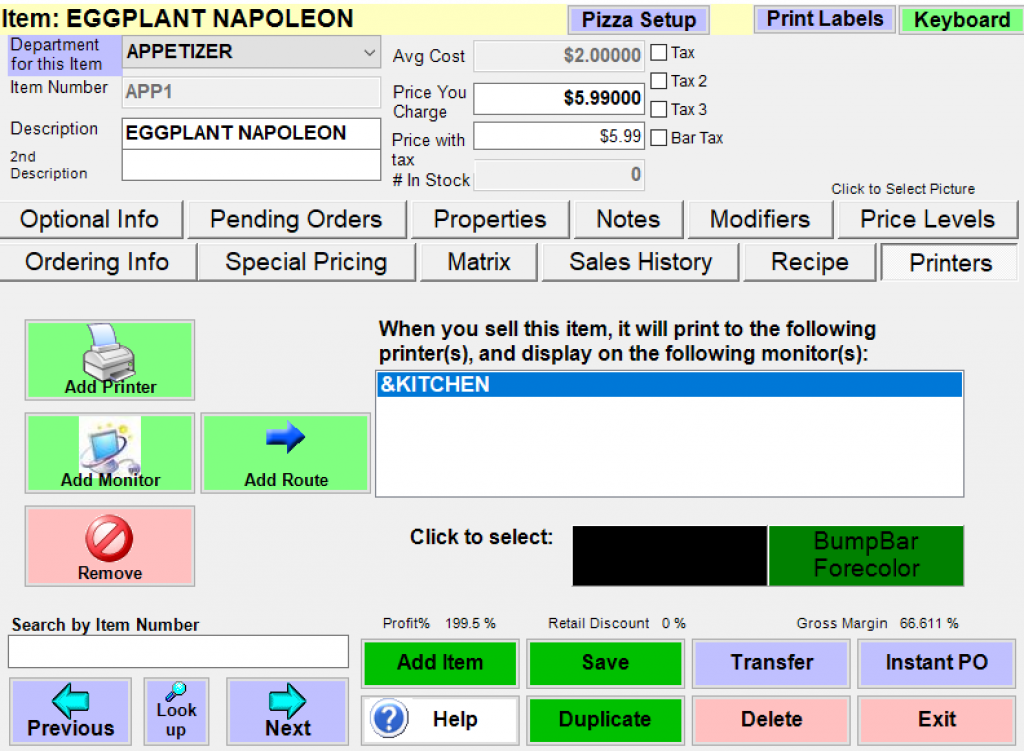The image size is (1024, 751).
Task: Click the Transfer button
Action: click(x=772, y=663)
